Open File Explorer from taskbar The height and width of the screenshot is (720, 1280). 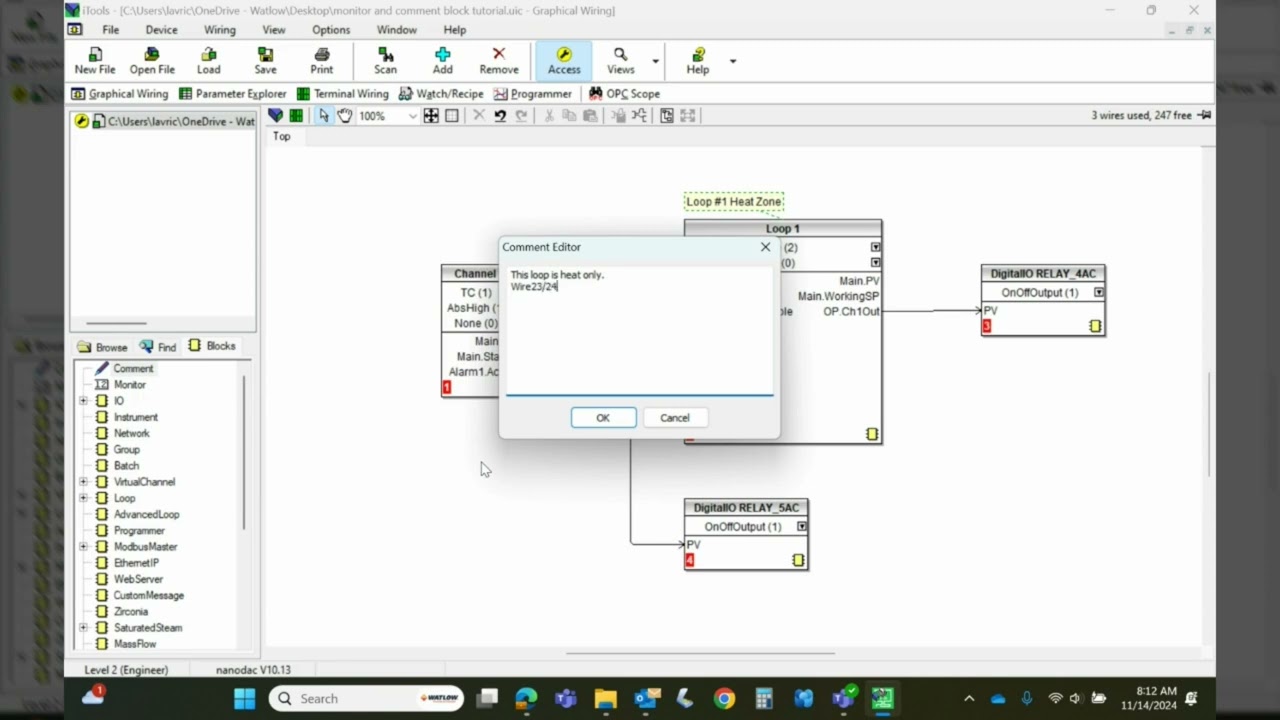point(606,698)
